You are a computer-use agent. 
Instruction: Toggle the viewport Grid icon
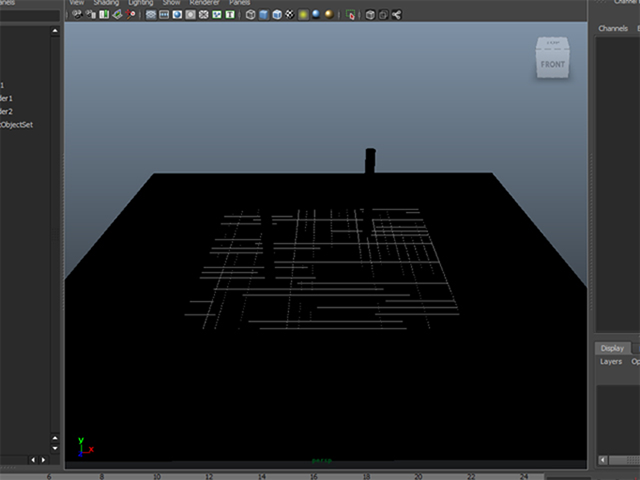click(x=151, y=15)
